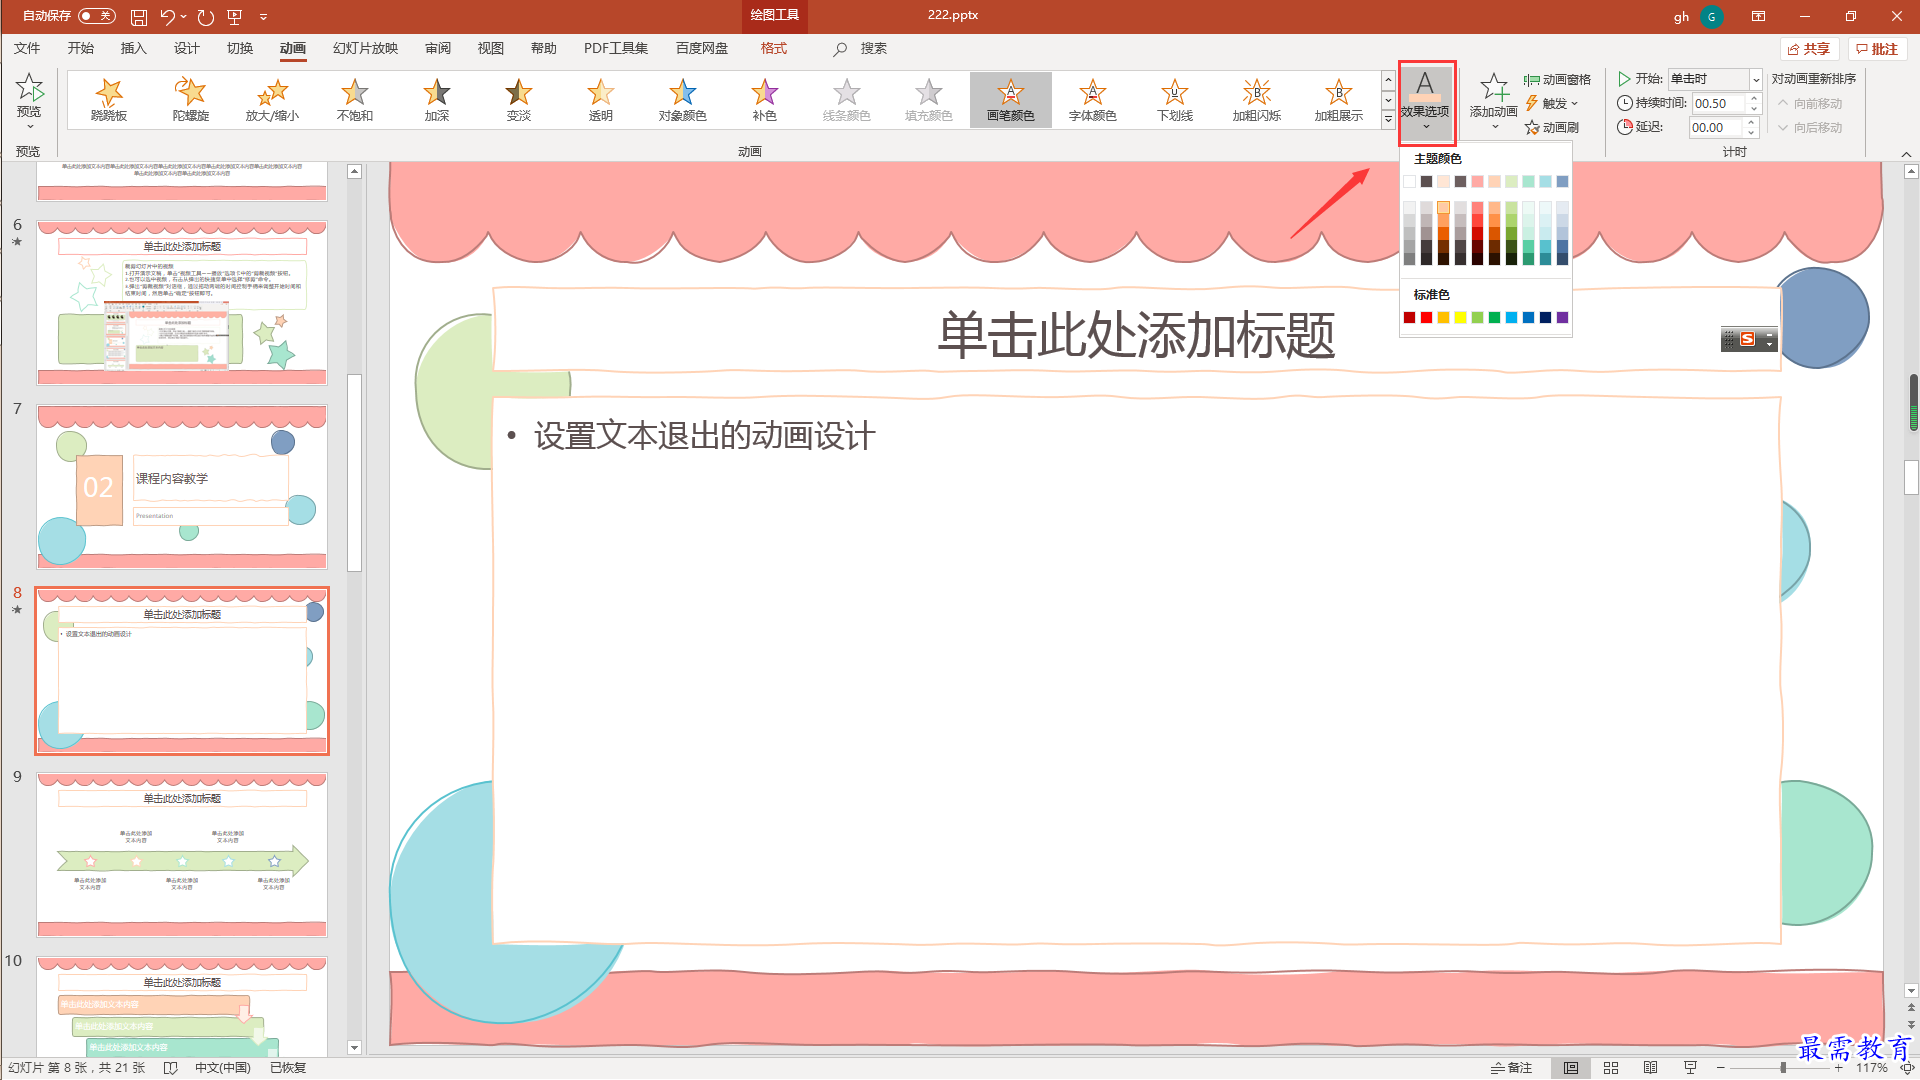Click the undo icon
This screenshot has height=1080, width=1920.
pyautogui.click(x=167, y=17)
